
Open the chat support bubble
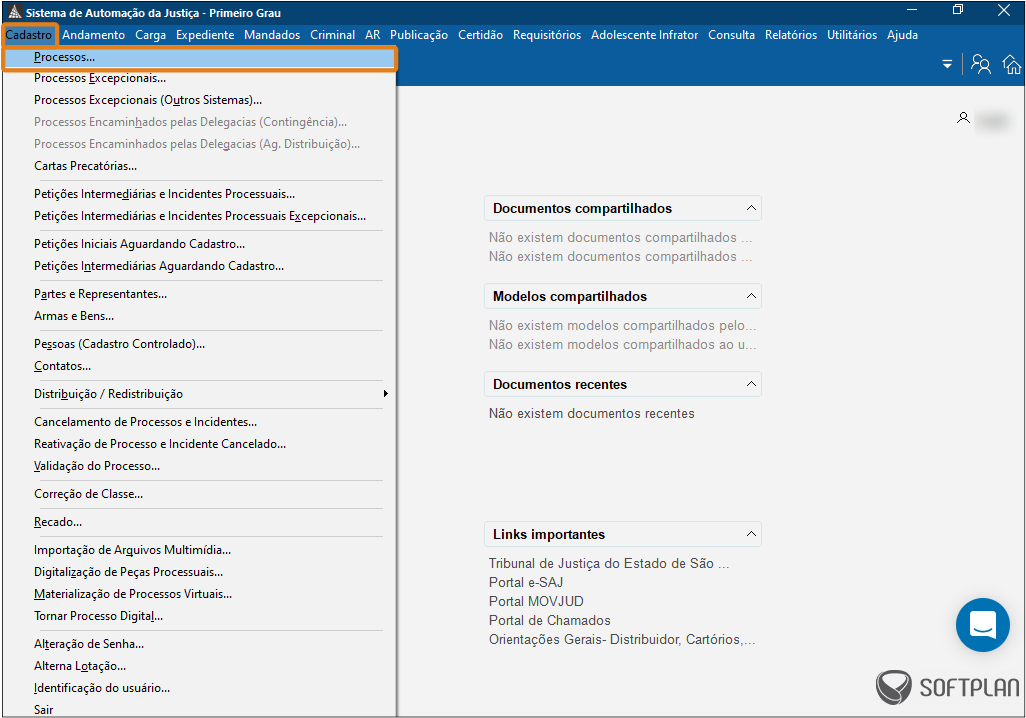(983, 624)
